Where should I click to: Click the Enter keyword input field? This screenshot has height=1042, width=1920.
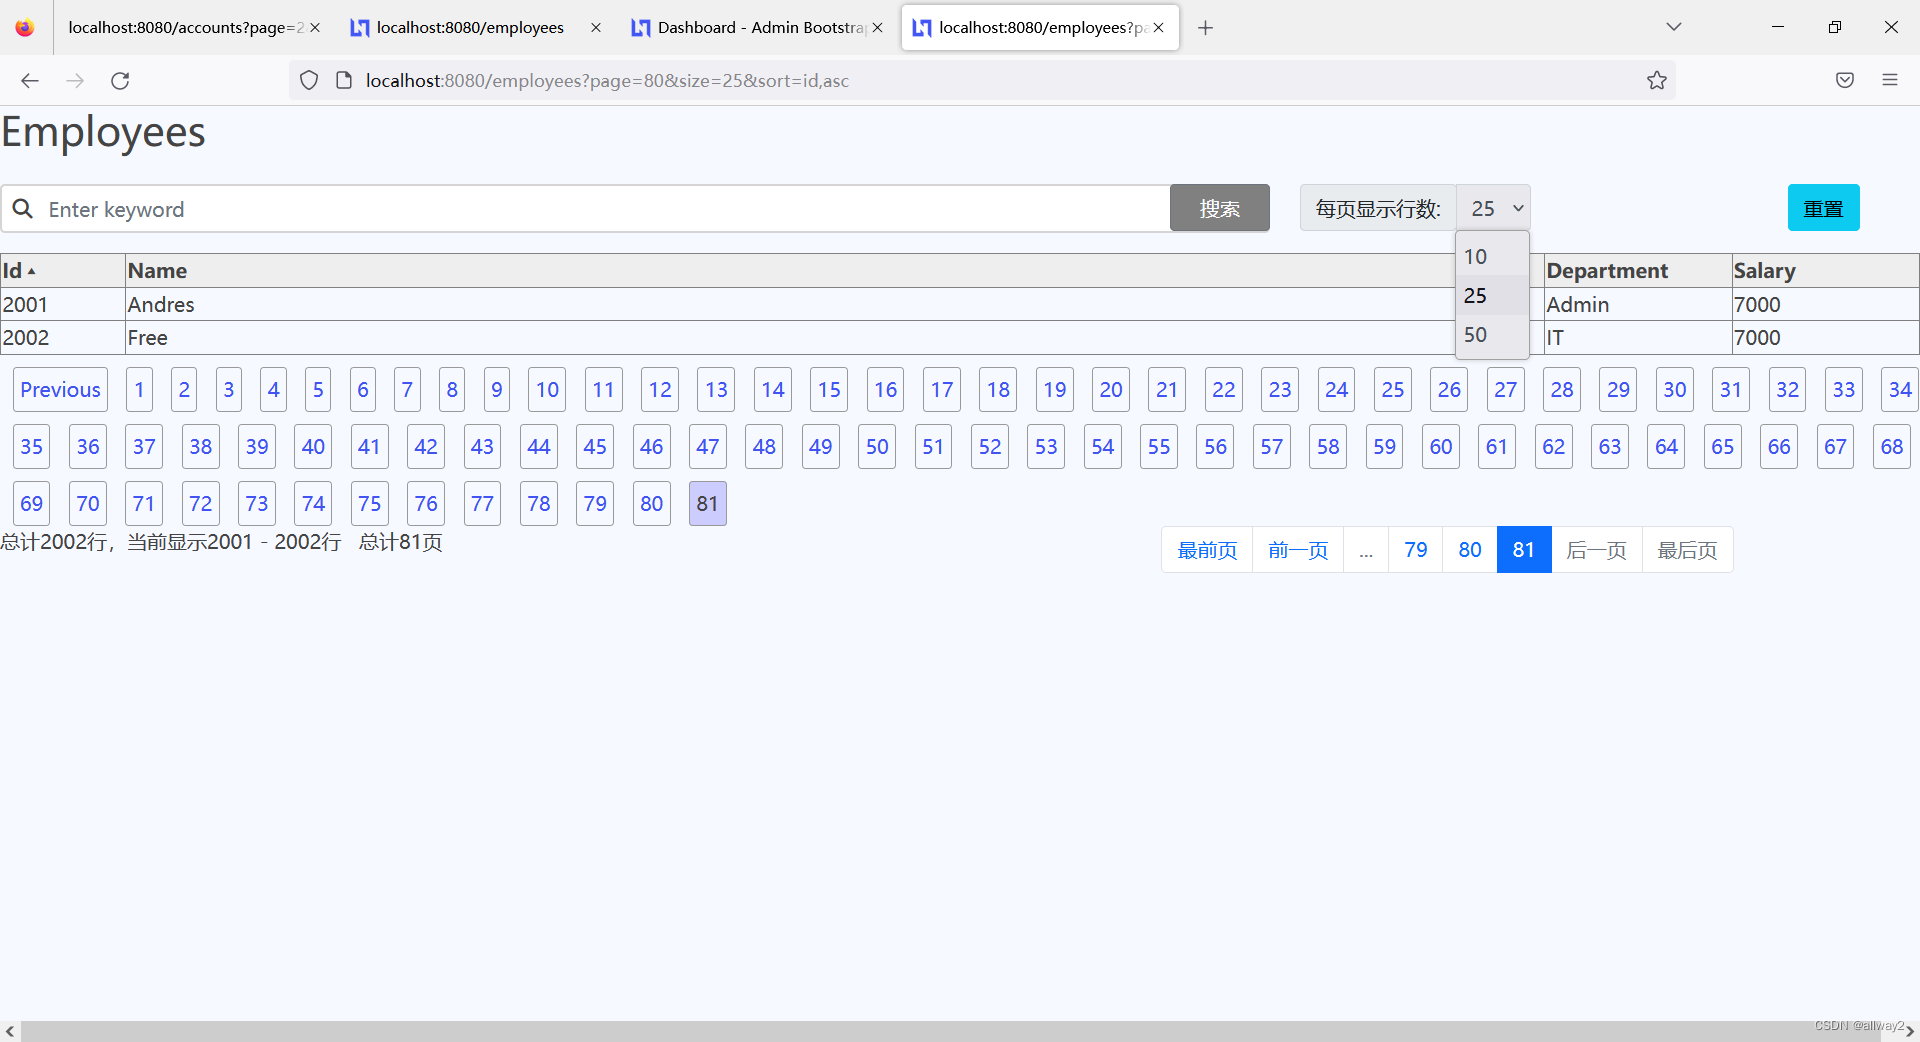click(400, 208)
